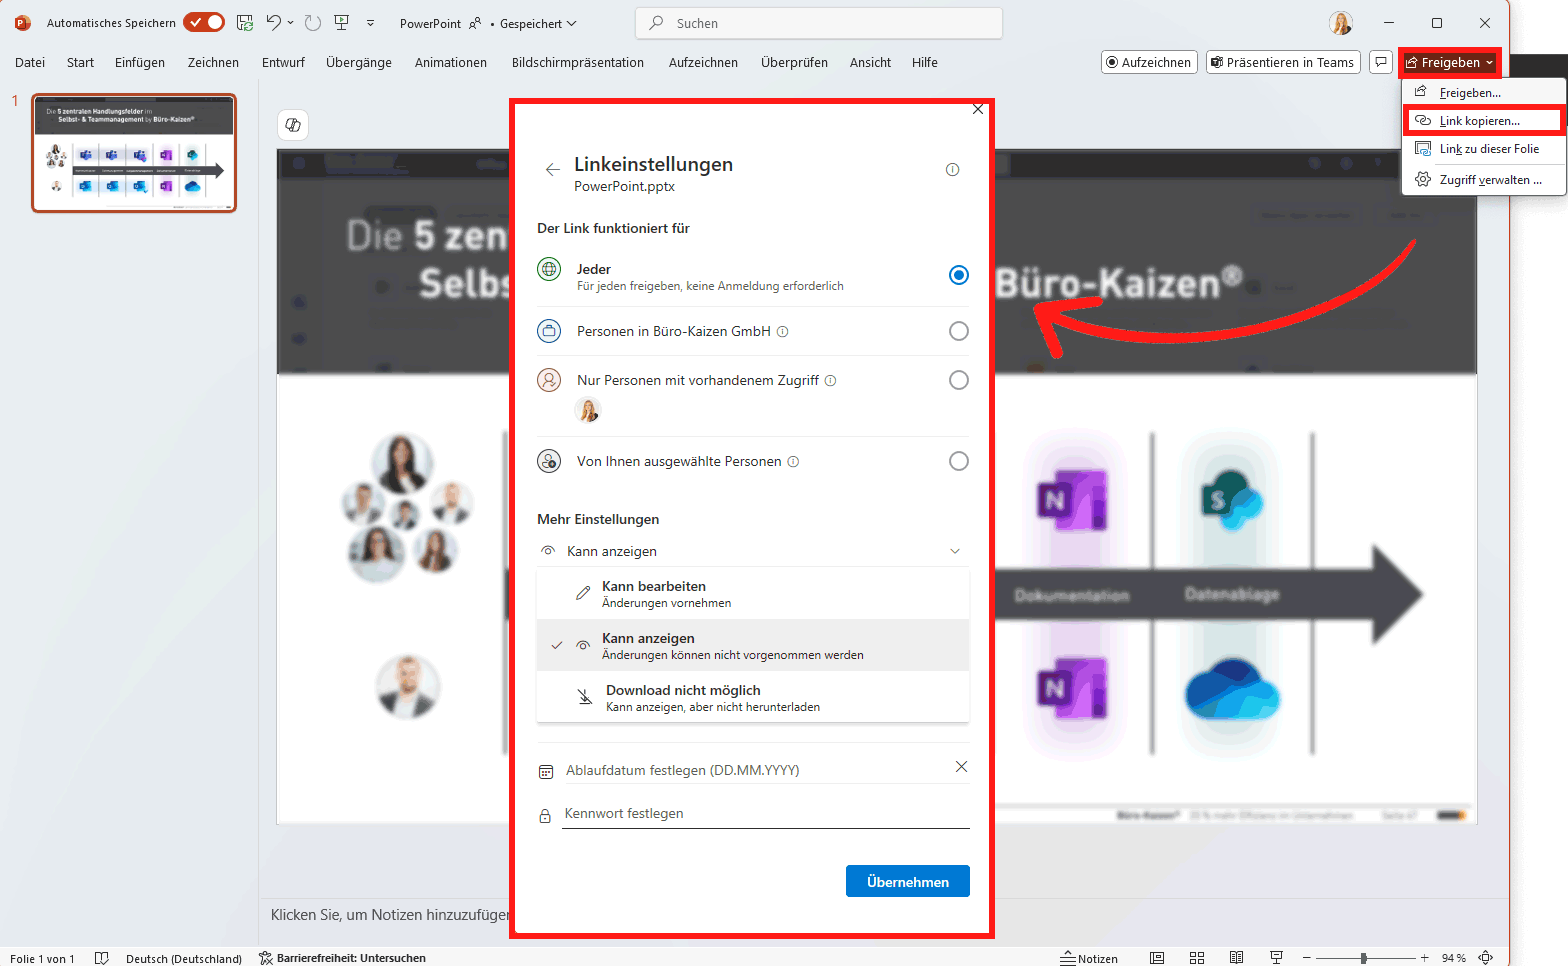The height and width of the screenshot is (966, 1568).
Task: Click Deutsch (Deutschland) language status
Action: click(184, 958)
